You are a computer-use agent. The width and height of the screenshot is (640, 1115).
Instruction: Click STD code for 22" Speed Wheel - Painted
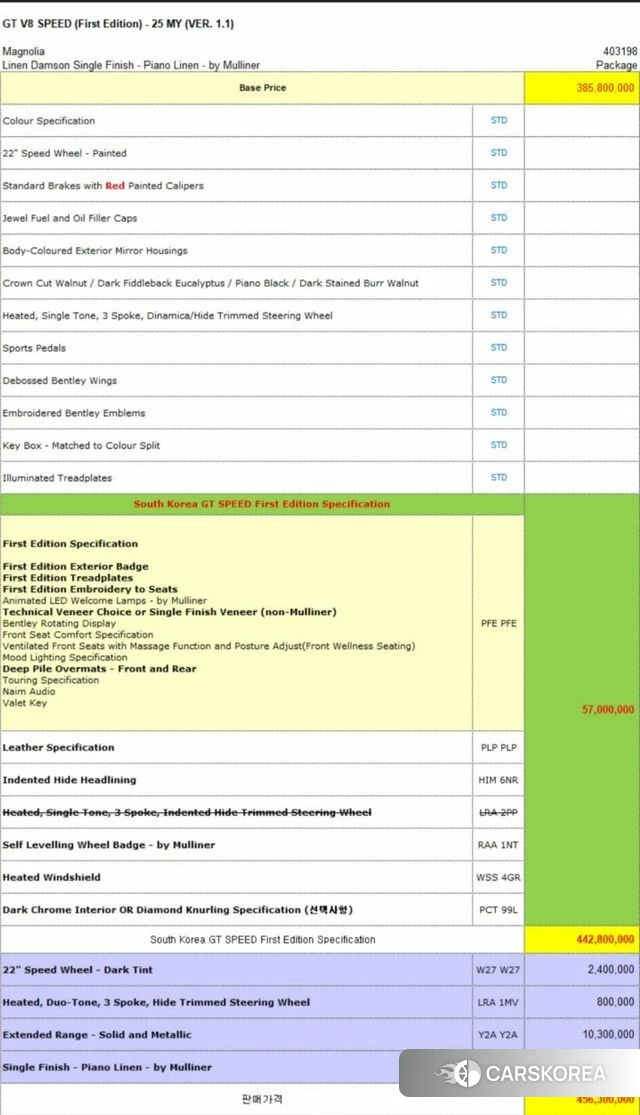coord(498,153)
